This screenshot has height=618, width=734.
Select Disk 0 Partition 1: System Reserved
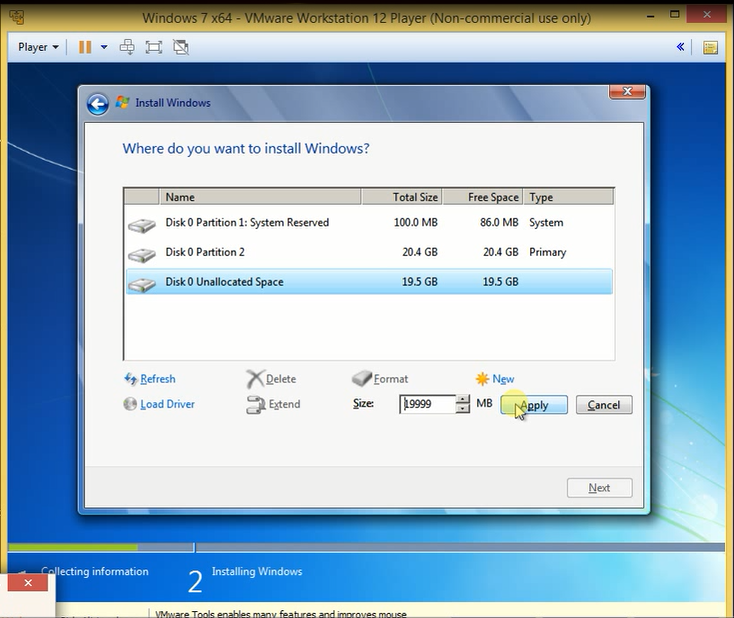369,222
